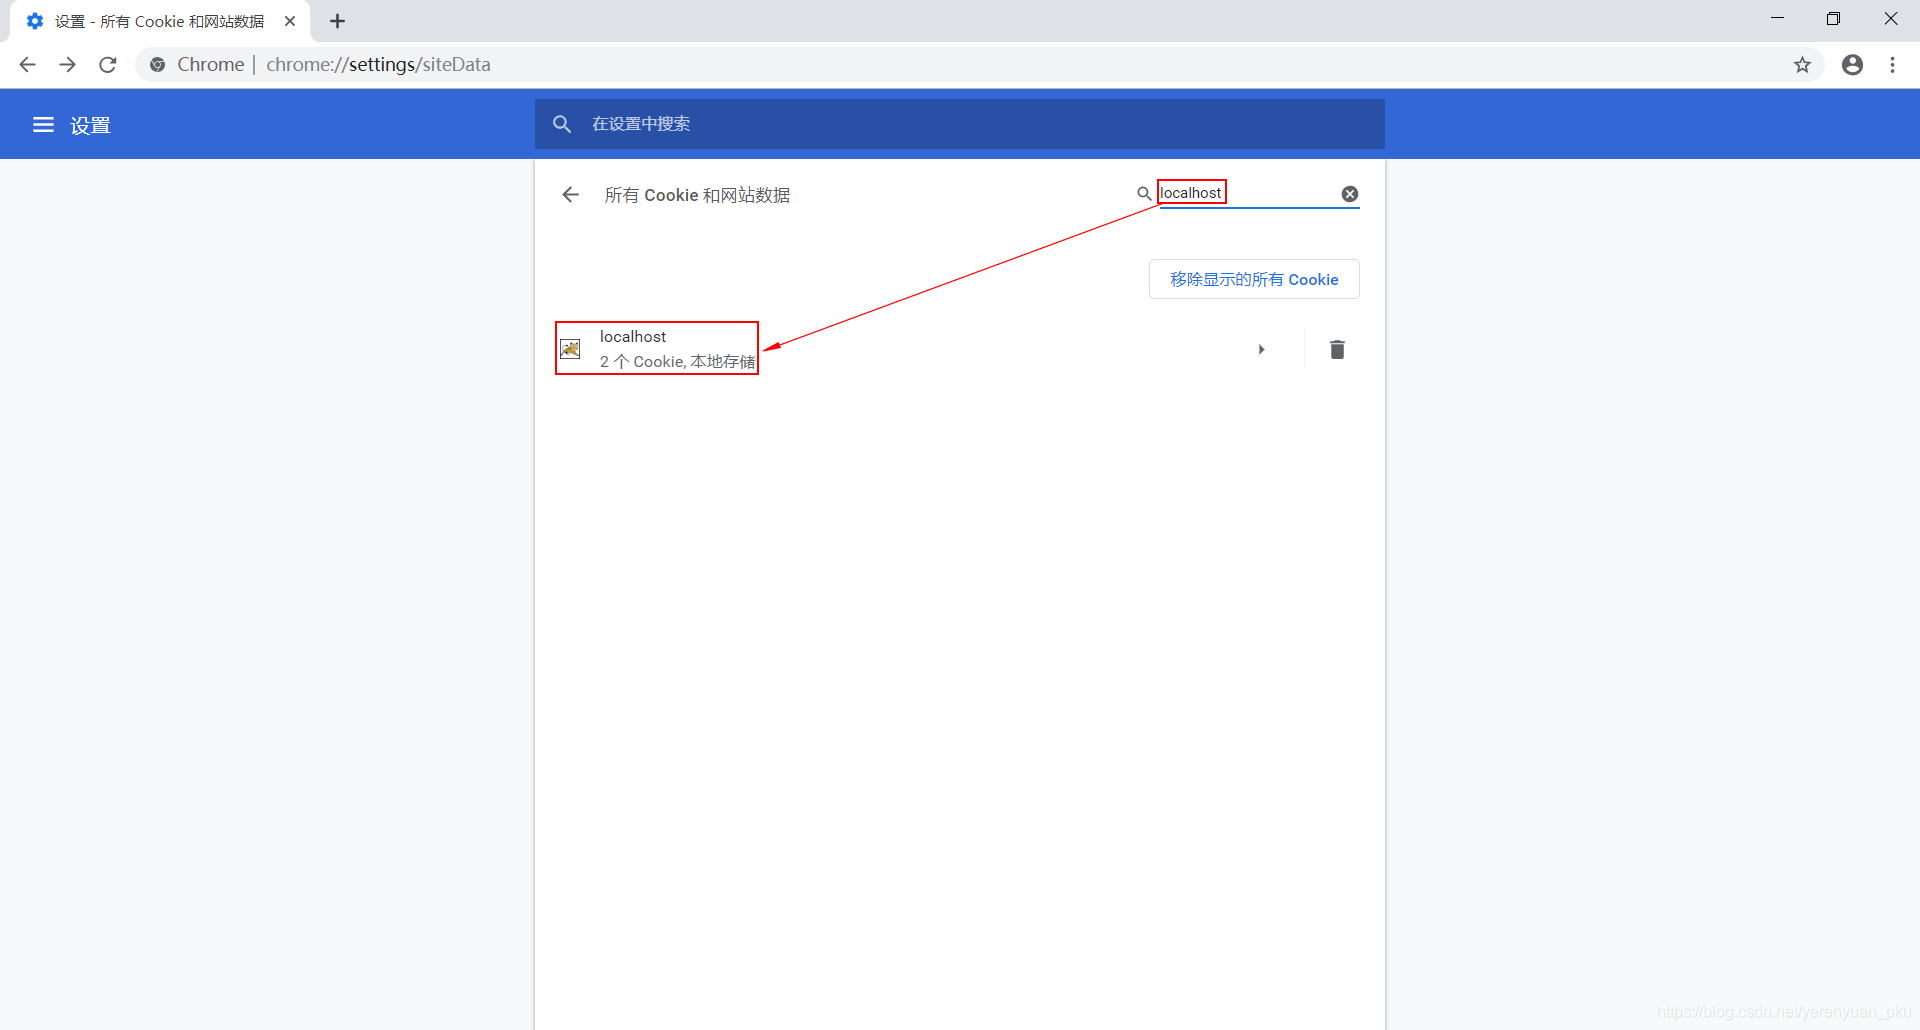Click the cookie search magnifier icon
The width and height of the screenshot is (1920, 1030).
tap(1144, 194)
